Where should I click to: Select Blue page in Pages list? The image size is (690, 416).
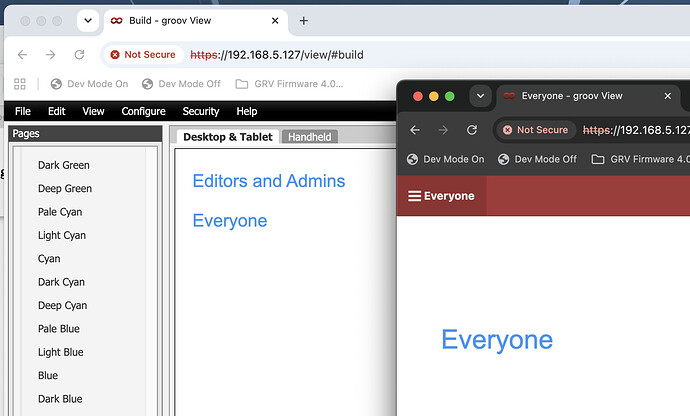pyautogui.click(x=48, y=375)
